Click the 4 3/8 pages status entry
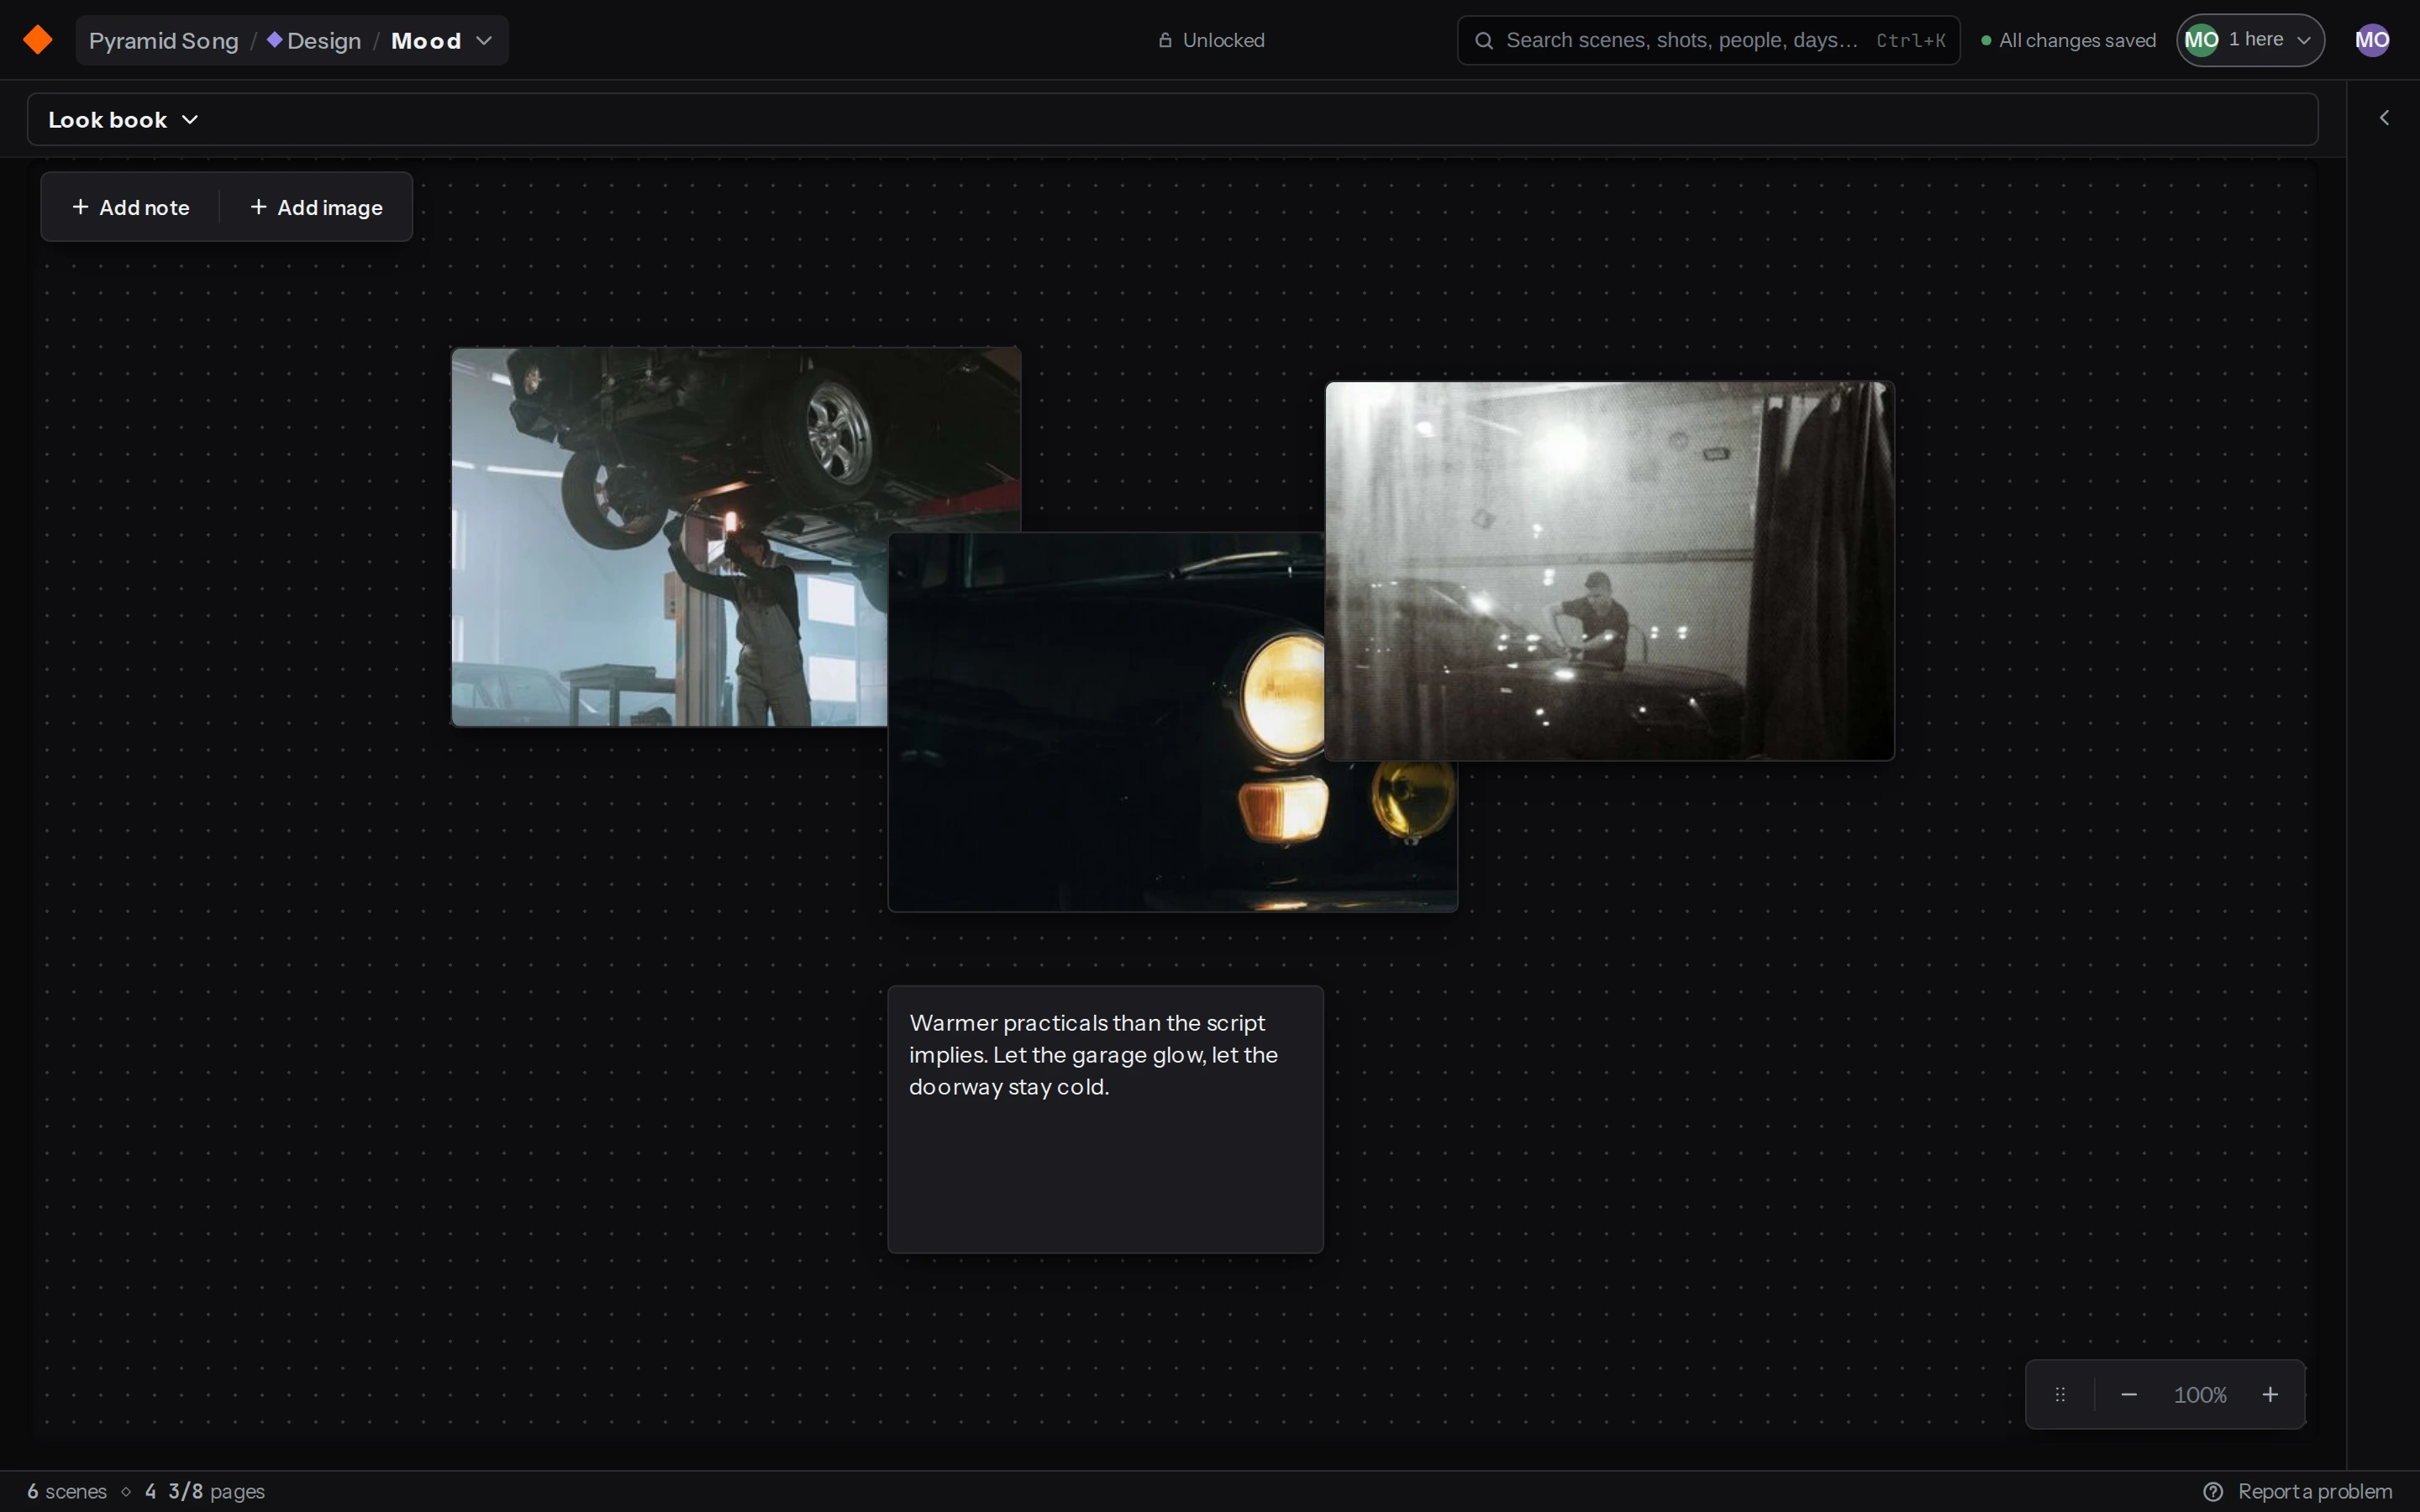 (x=205, y=1491)
